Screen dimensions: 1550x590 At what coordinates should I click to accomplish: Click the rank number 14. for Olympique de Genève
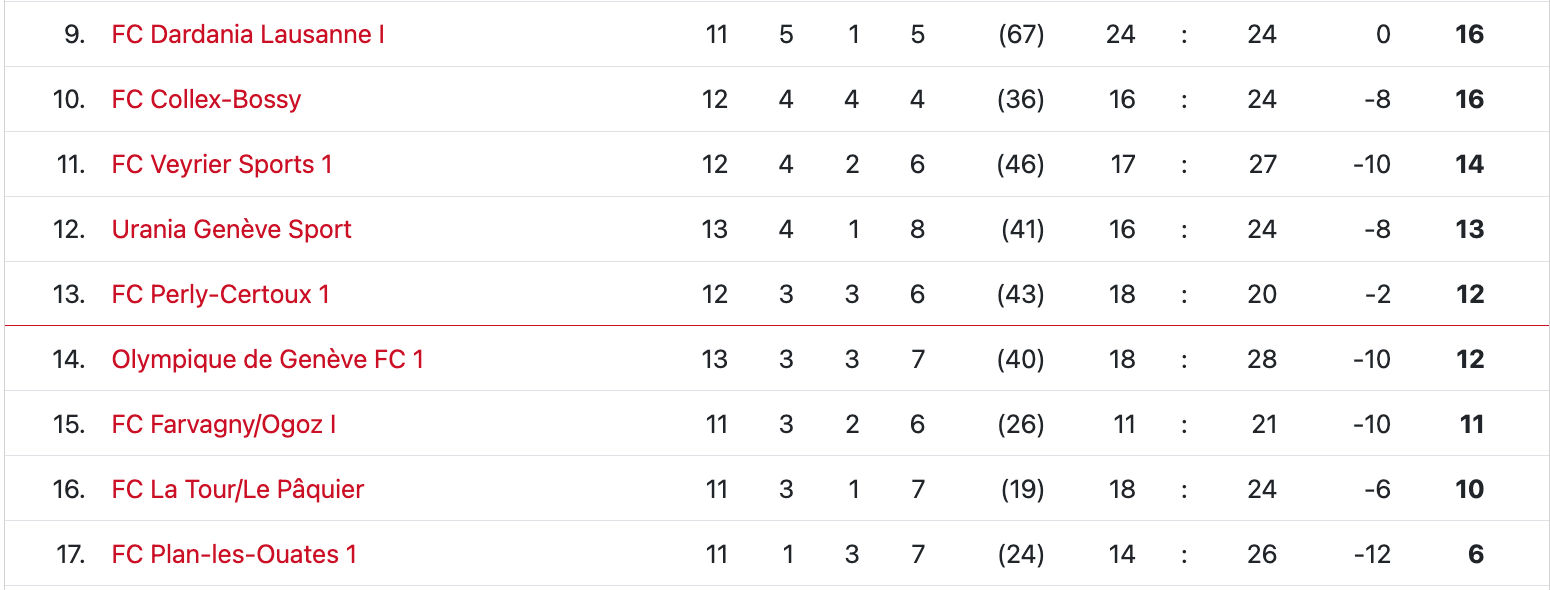[69, 360]
